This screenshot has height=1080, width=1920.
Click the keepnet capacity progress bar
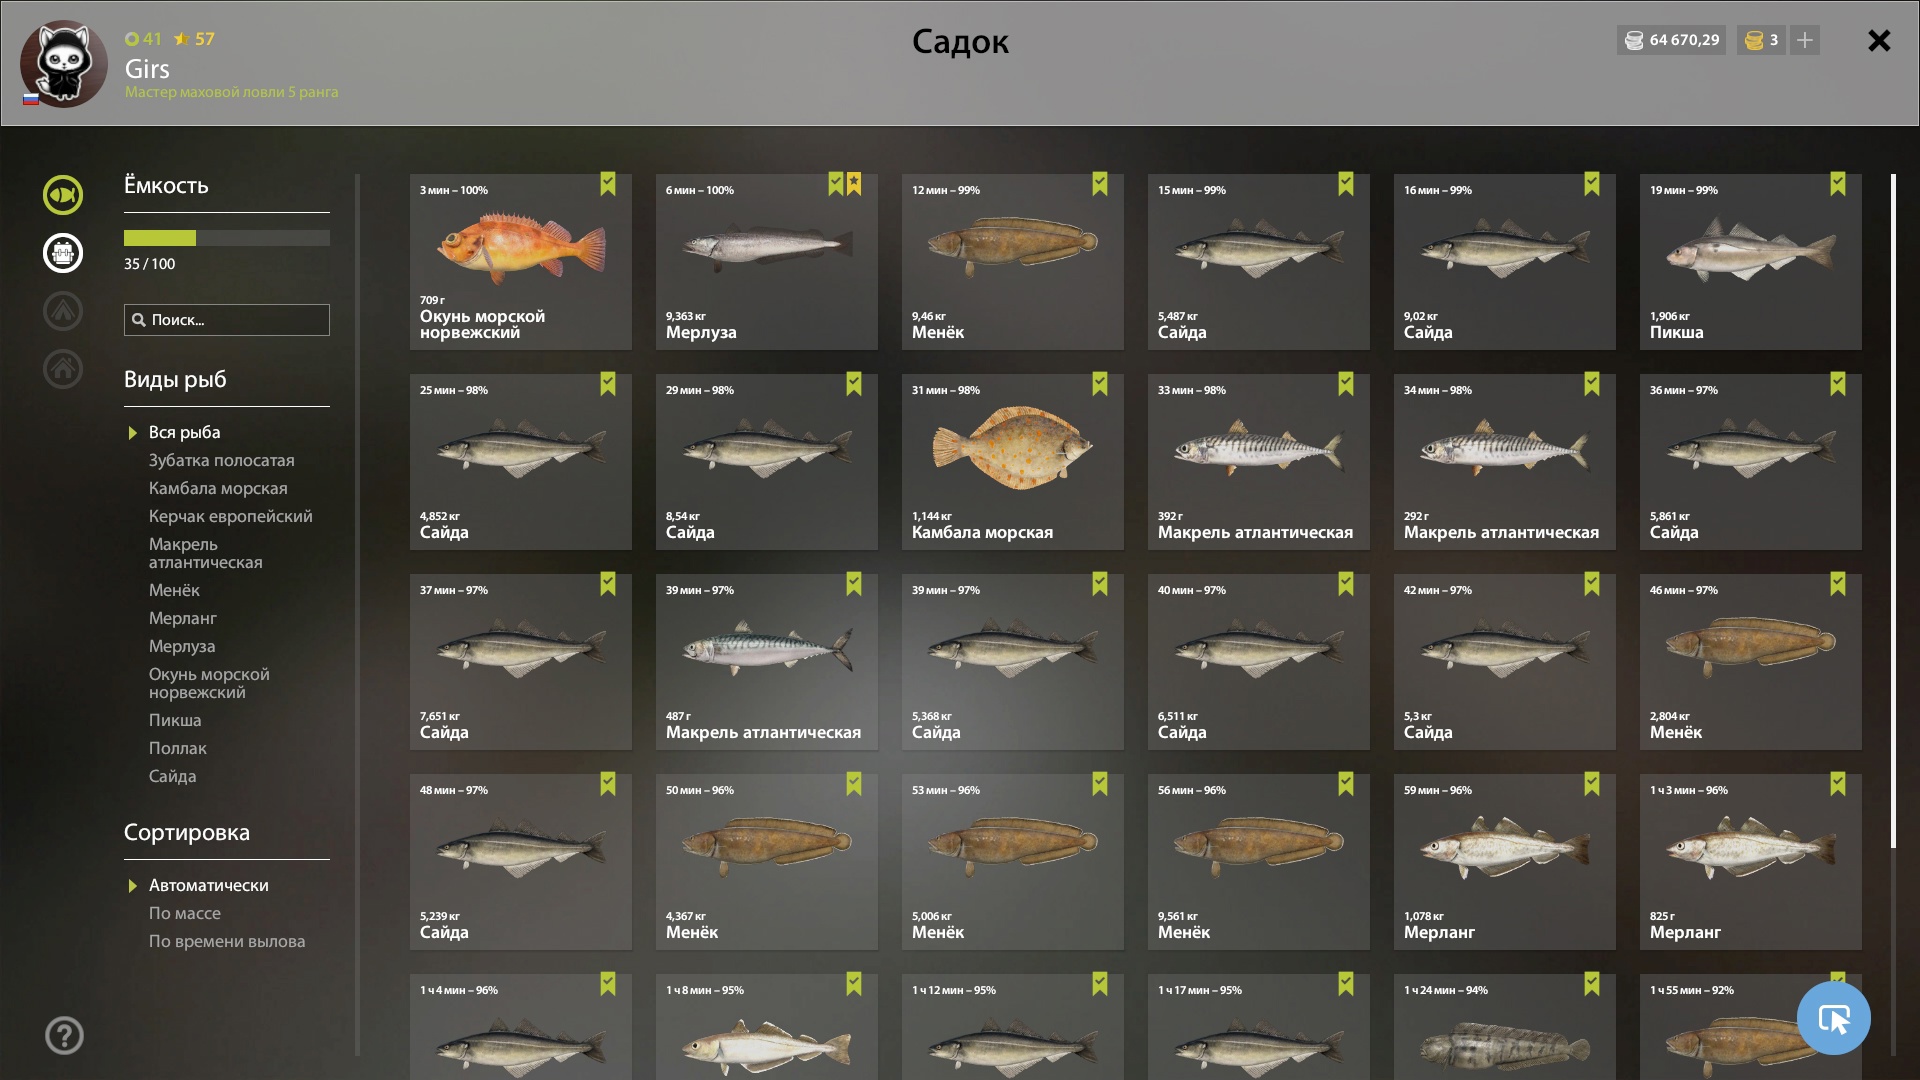point(227,238)
